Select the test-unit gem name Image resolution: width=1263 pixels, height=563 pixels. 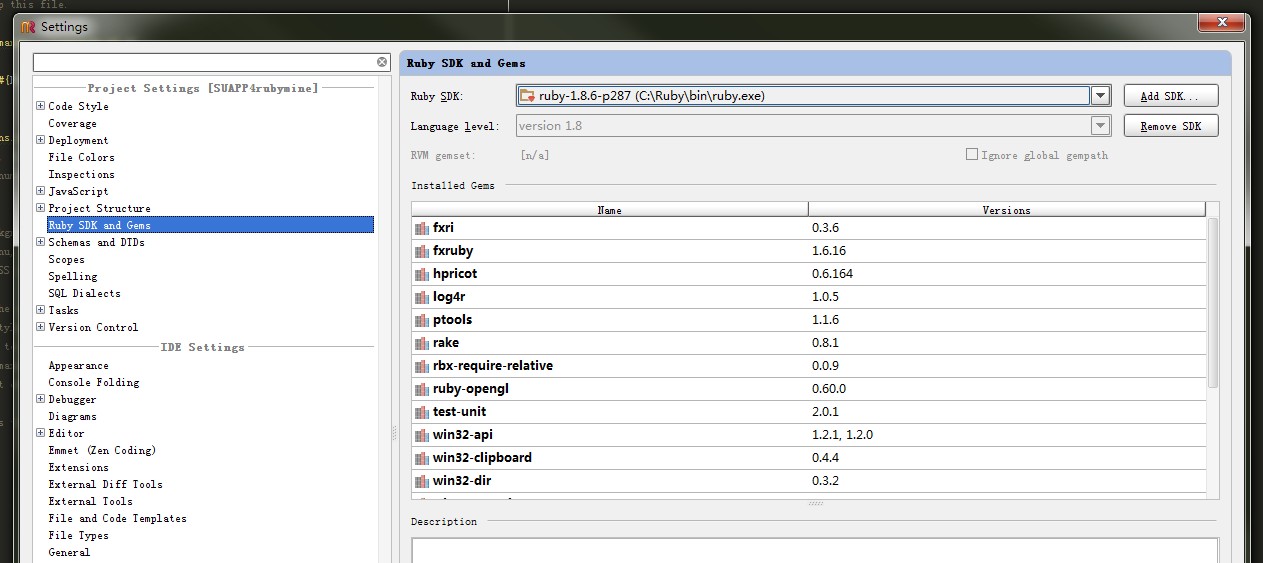pos(459,412)
